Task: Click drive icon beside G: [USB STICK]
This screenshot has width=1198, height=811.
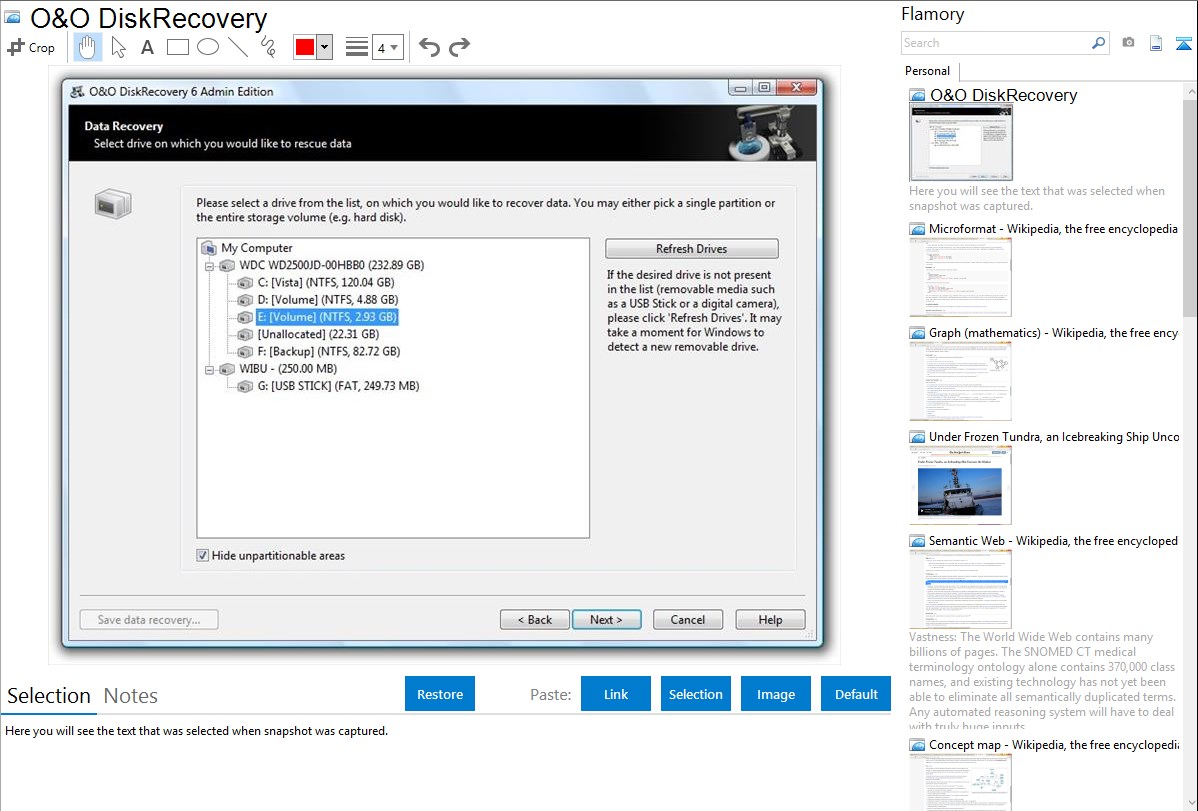Action: tap(245, 387)
